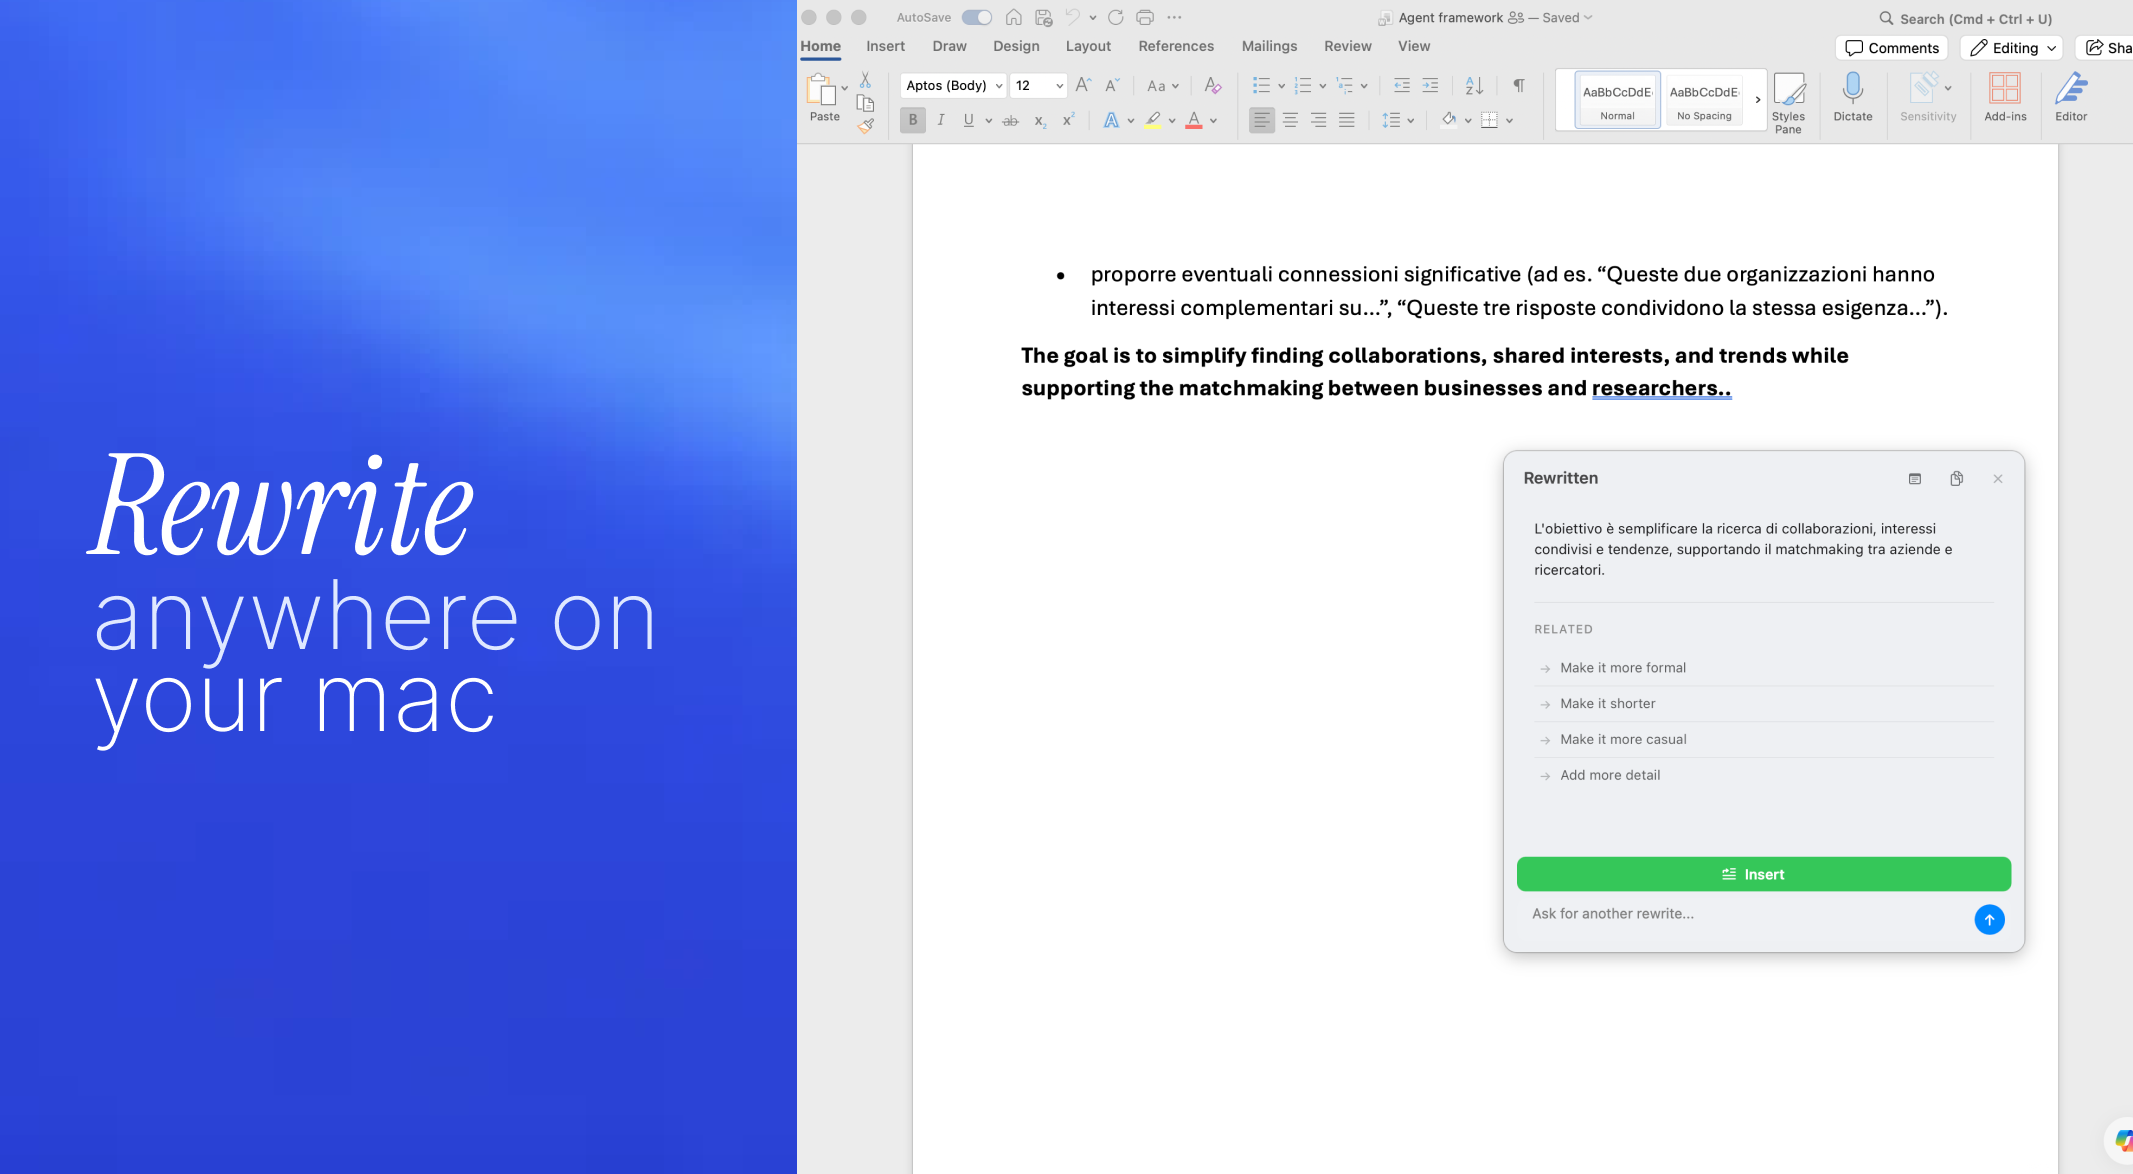The height and width of the screenshot is (1174, 2133).
Task: Choose 'Make it more formal' suggestion
Action: 1622,668
